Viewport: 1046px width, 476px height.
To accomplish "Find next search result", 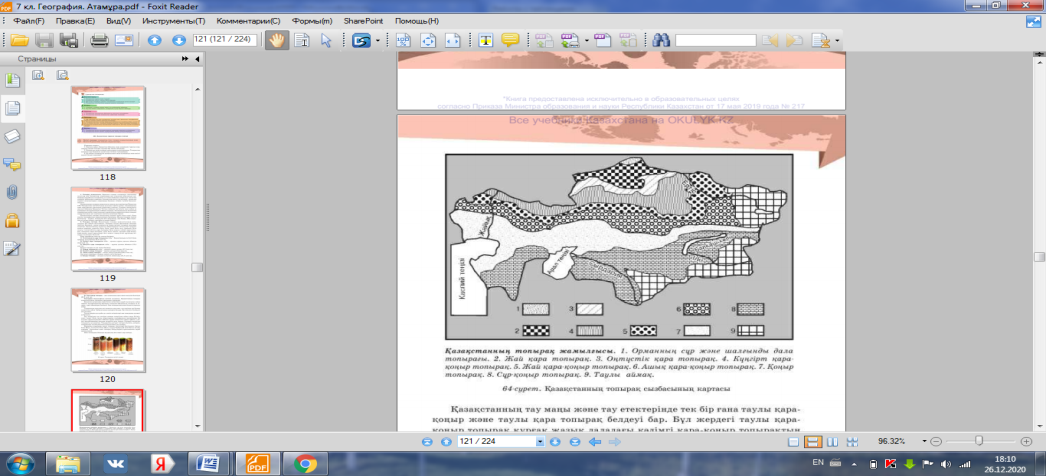I will tap(794, 41).
